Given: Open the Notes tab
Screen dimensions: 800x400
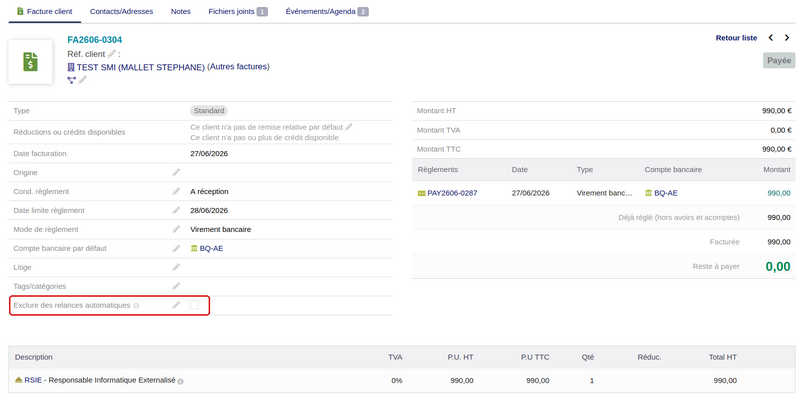Looking at the screenshot, I should [x=181, y=11].
